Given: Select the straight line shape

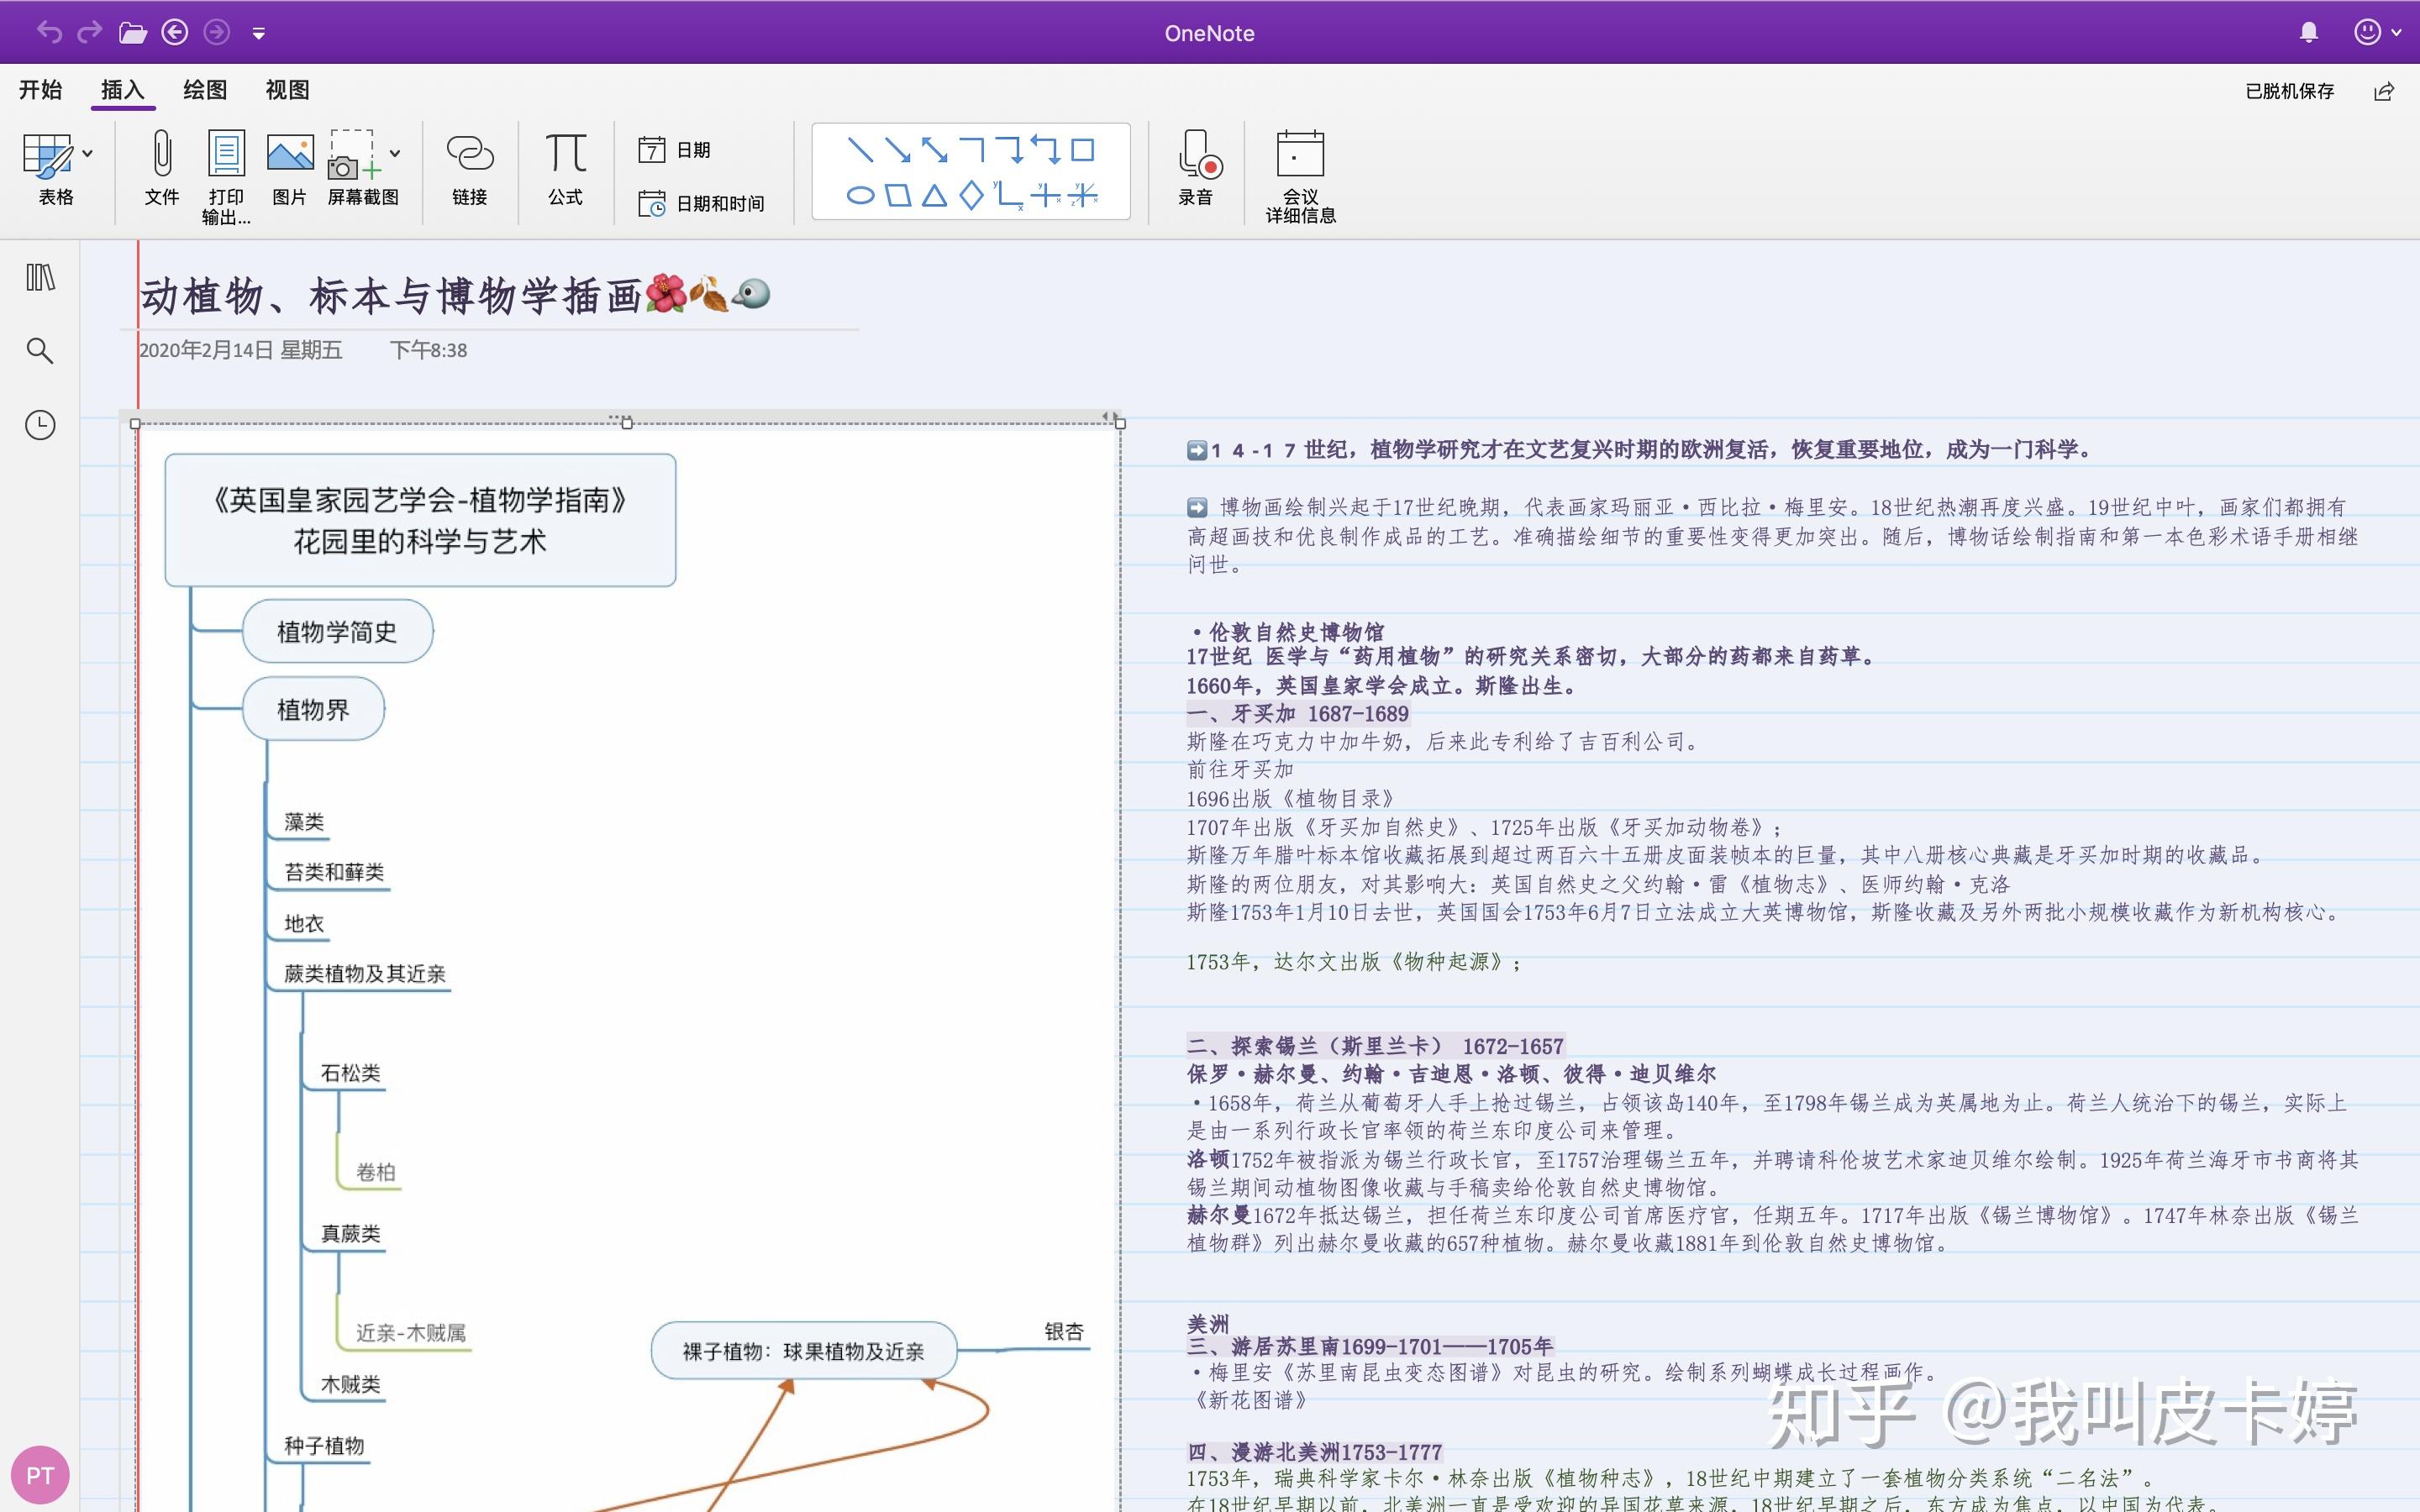Looking at the screenshot, I should 860,150.
